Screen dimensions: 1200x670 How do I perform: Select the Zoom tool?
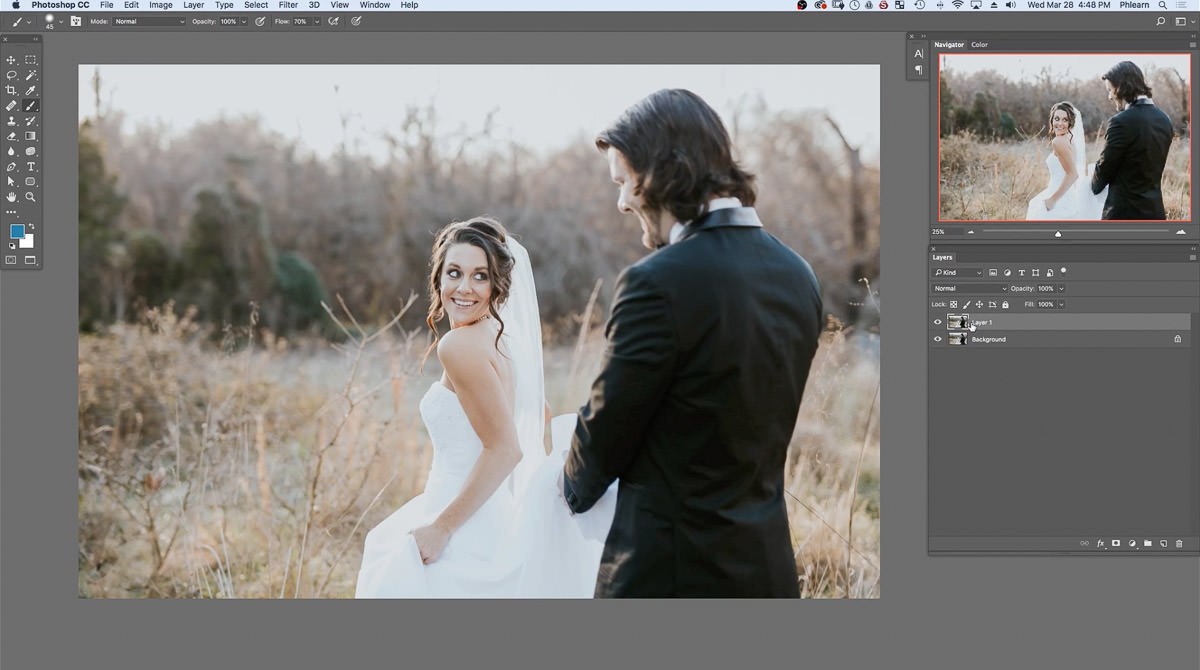pyautogui.click(x=31, y=197)
